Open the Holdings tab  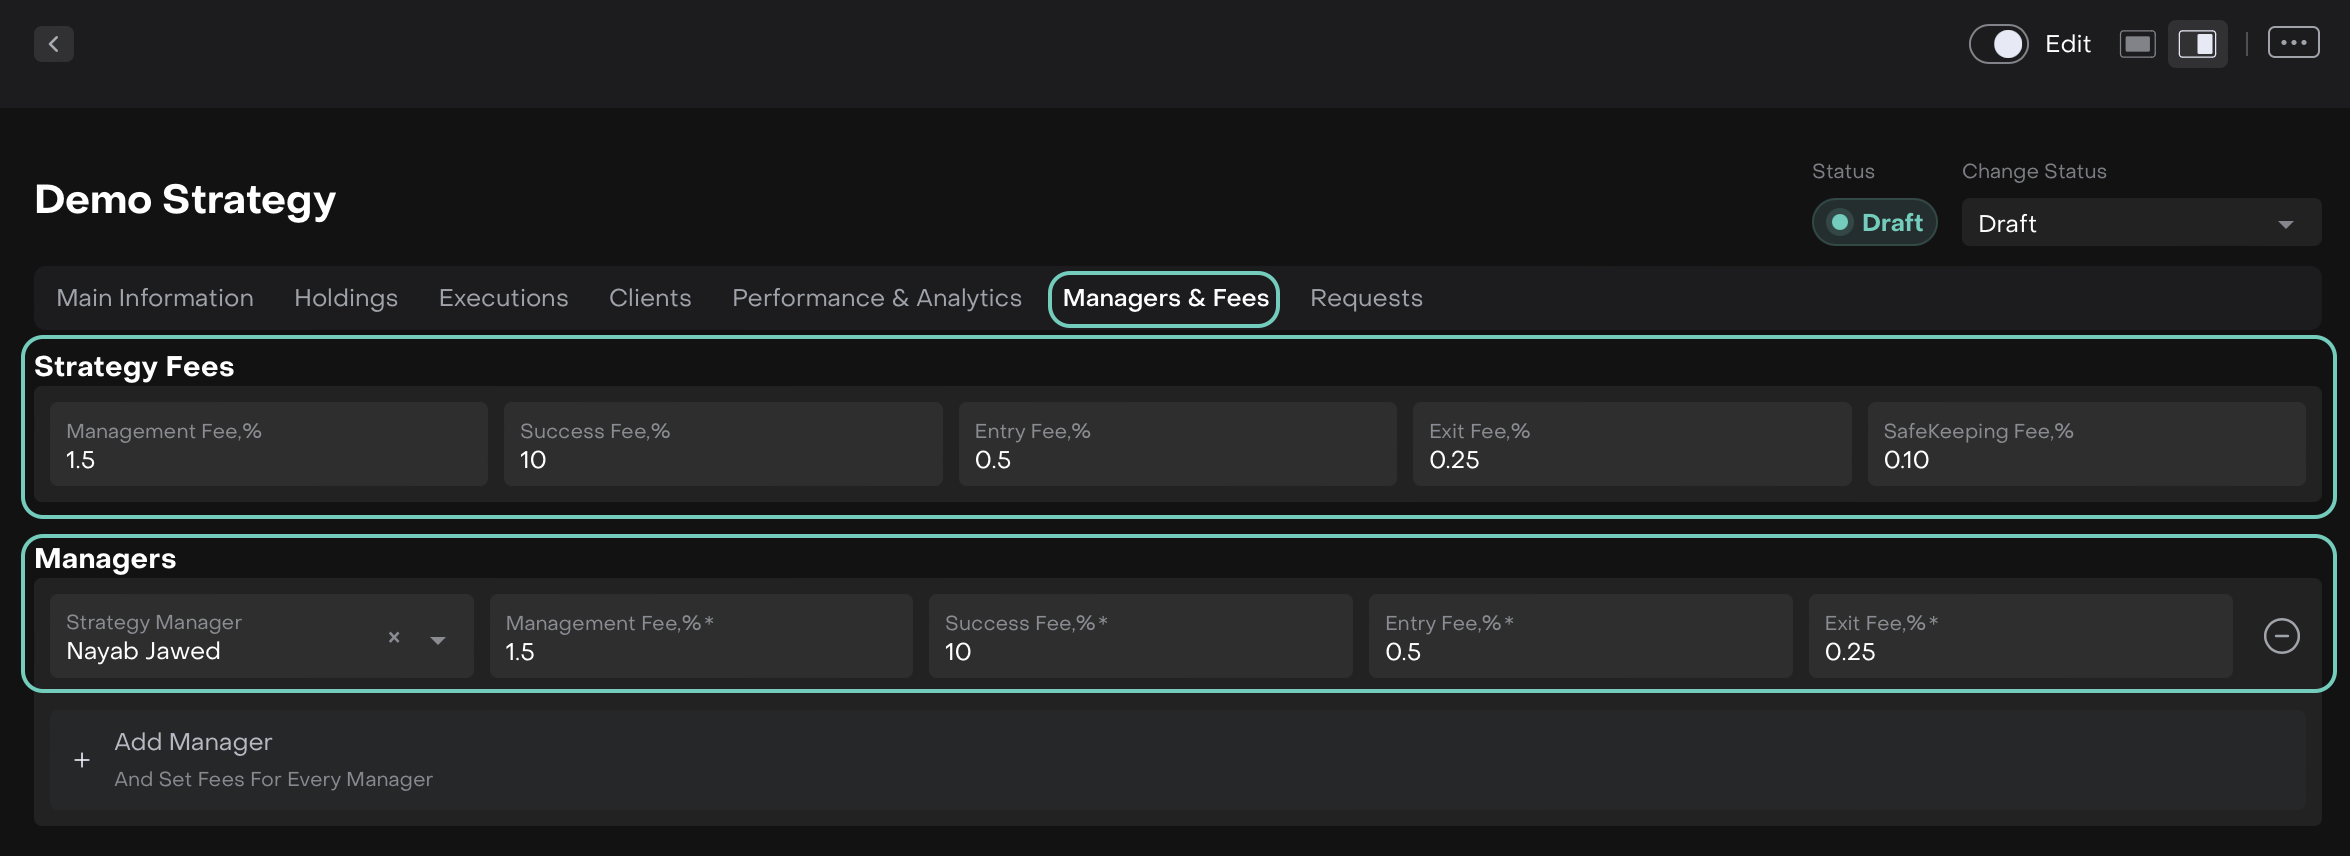point(346,298)
